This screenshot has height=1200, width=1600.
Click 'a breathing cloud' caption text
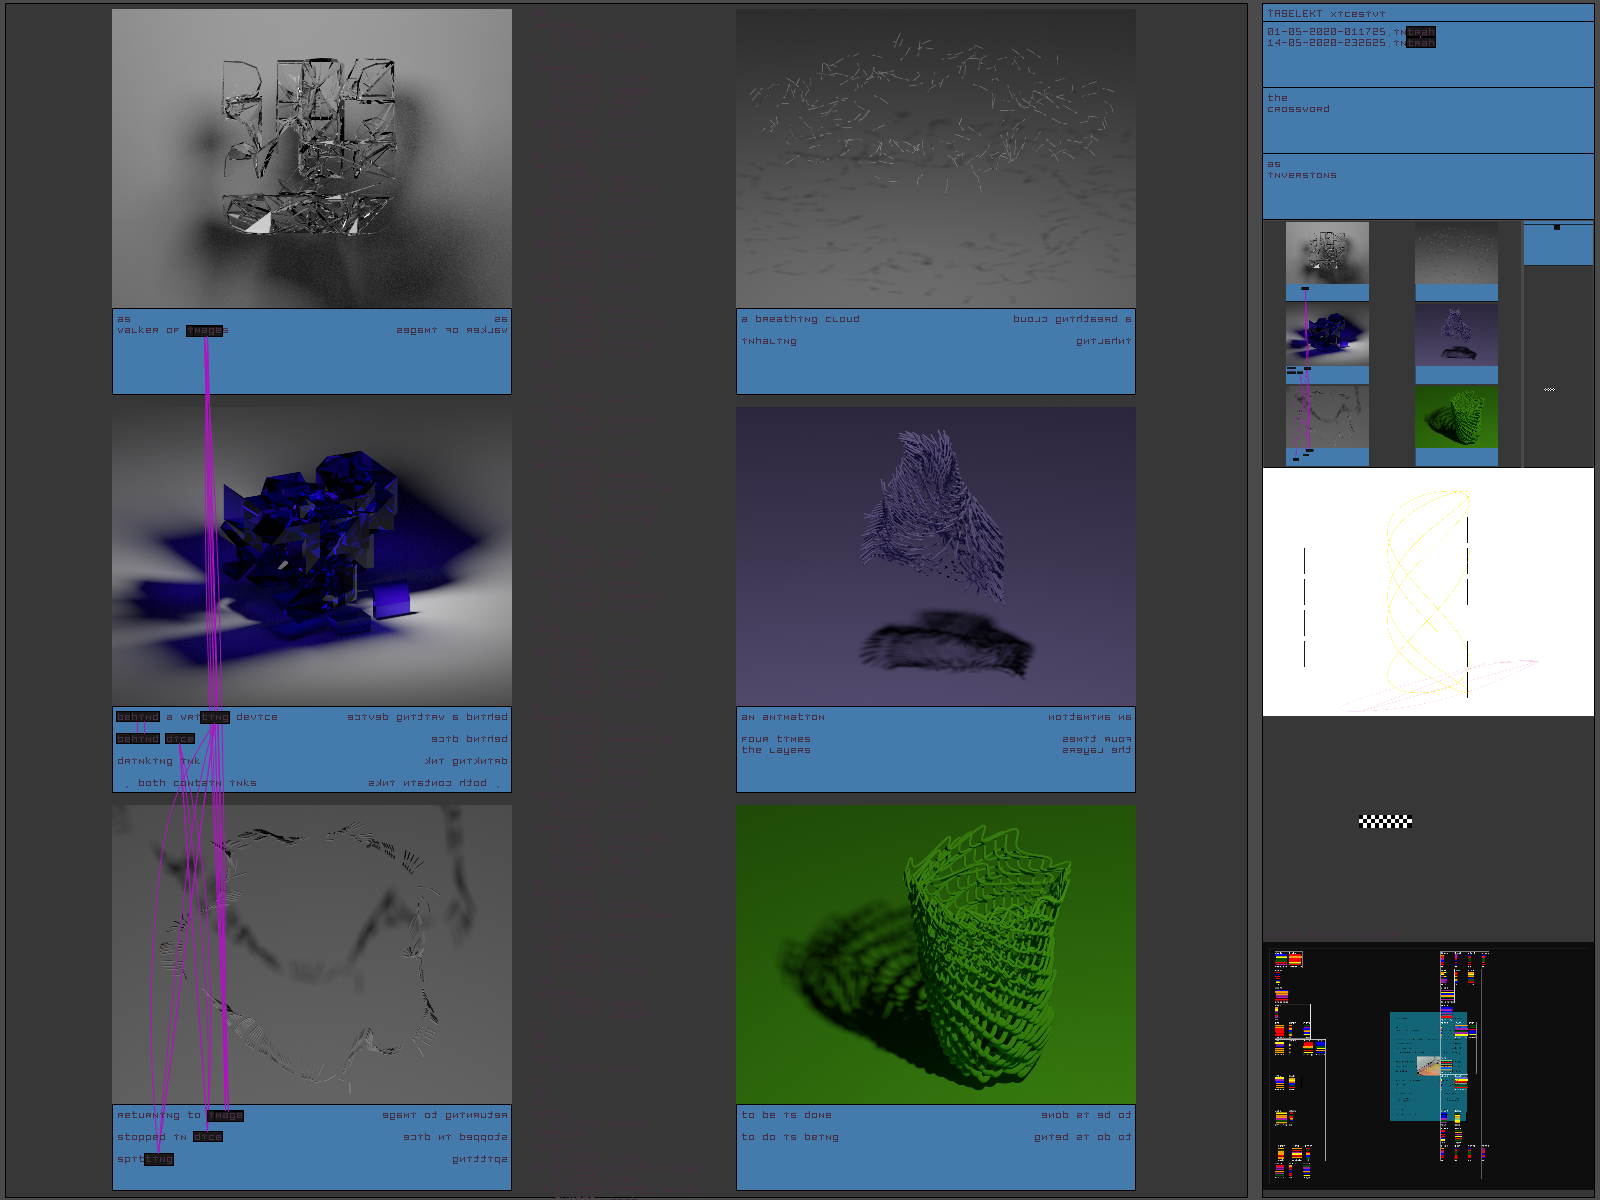(800, 319)
